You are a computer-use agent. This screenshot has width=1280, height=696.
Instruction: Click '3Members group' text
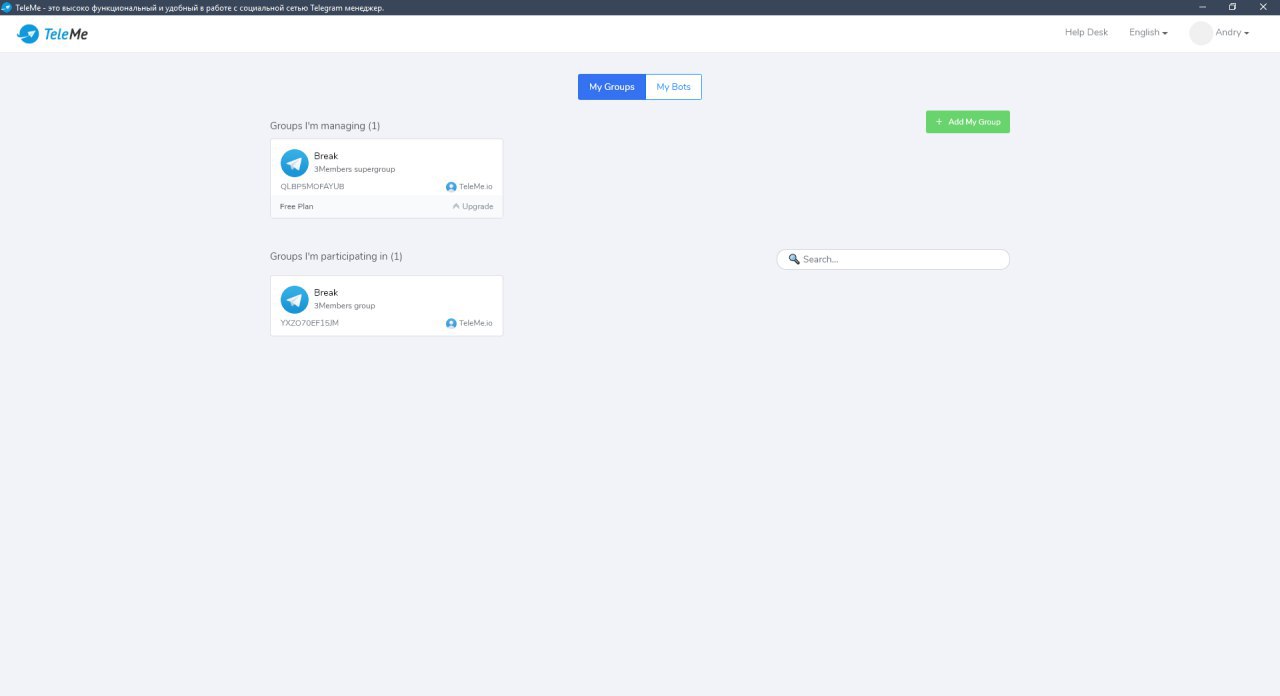(x=344, y=306)
